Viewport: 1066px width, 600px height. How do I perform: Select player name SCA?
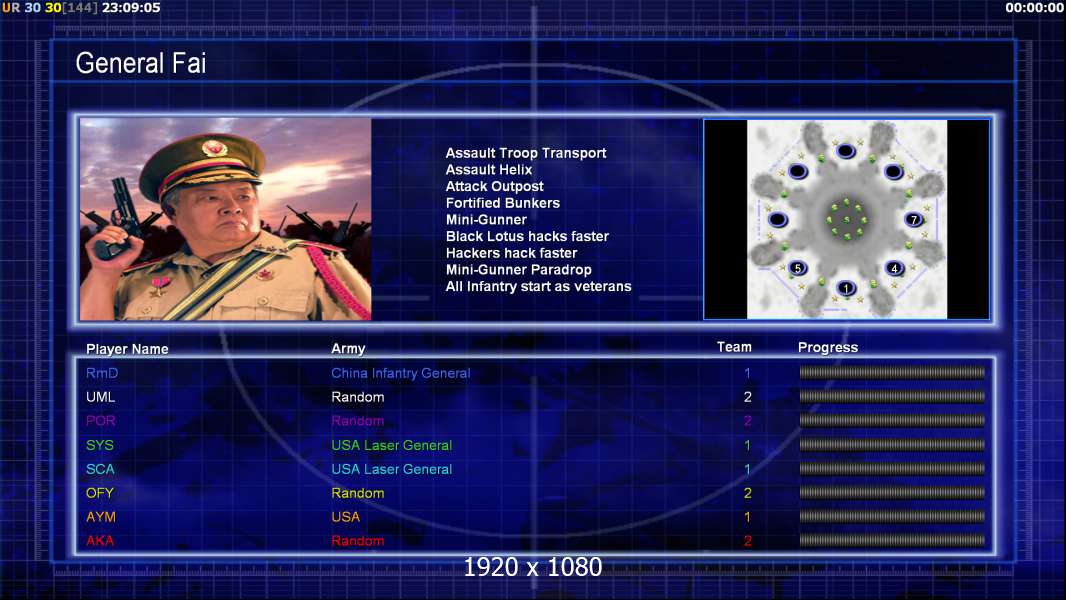coord(100,469)
